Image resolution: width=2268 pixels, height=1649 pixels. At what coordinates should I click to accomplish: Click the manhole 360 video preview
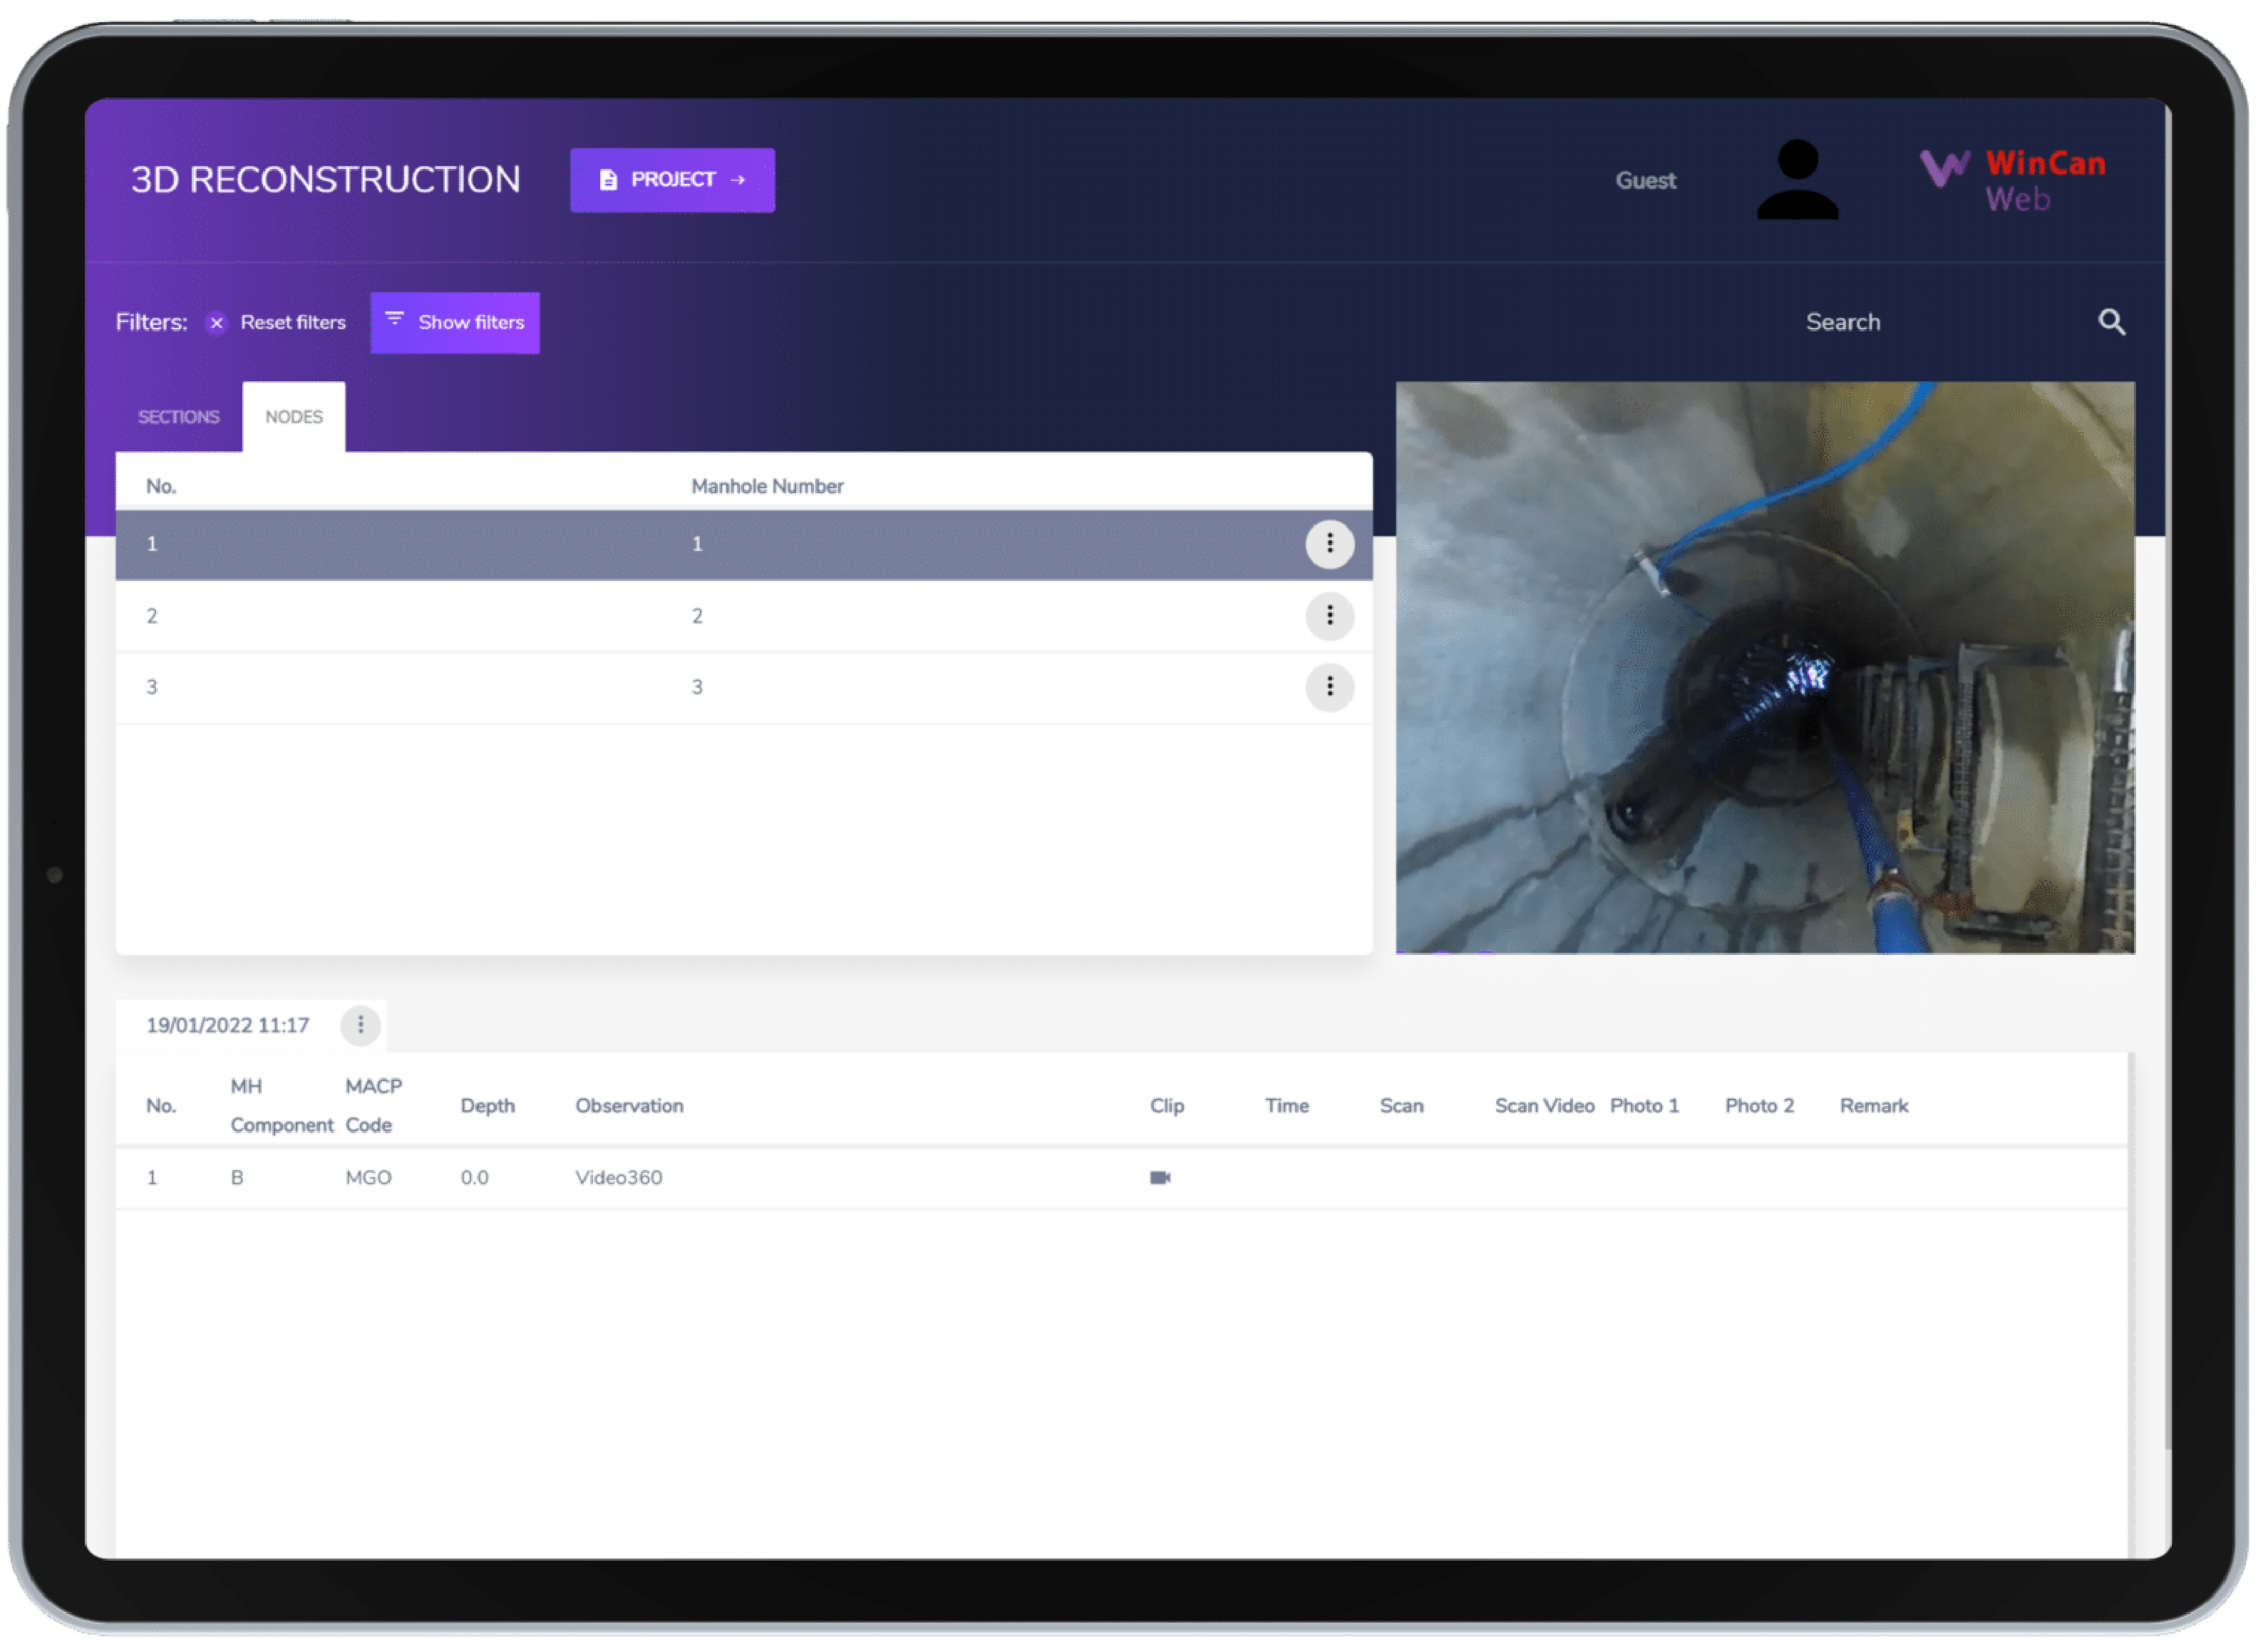(x=1765, y=668)
